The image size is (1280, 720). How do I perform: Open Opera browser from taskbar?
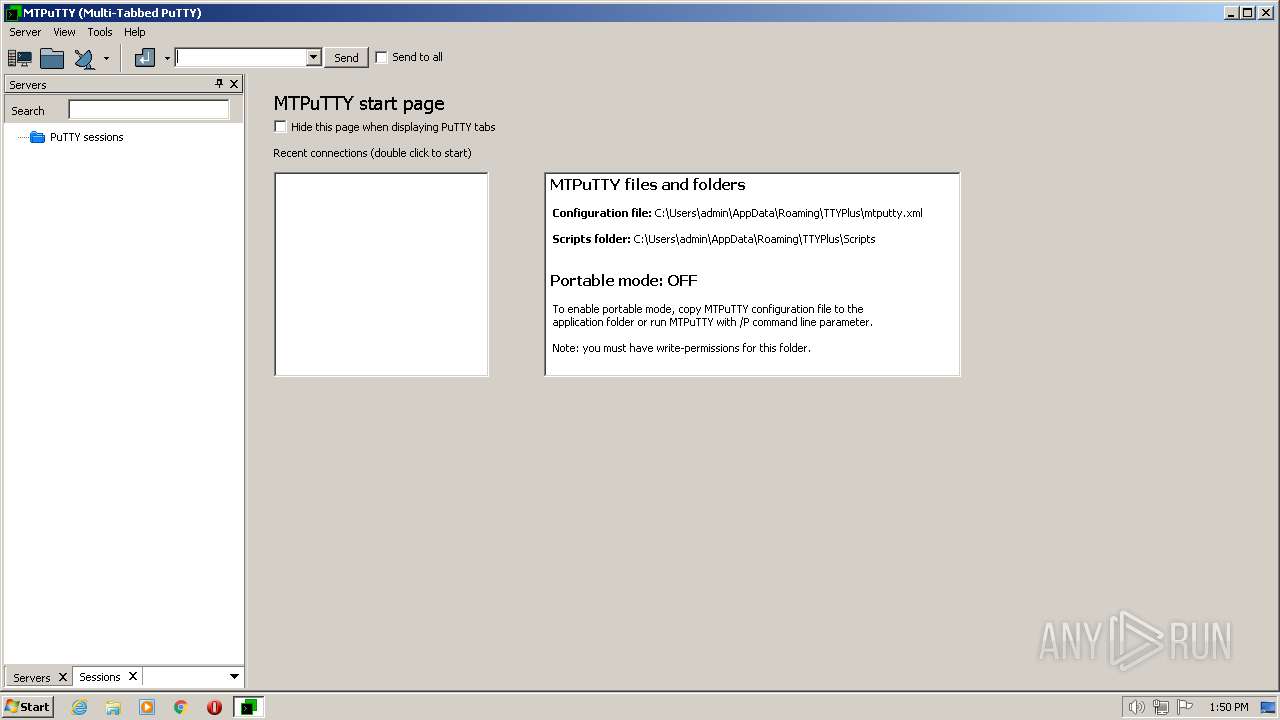[214, 707]
